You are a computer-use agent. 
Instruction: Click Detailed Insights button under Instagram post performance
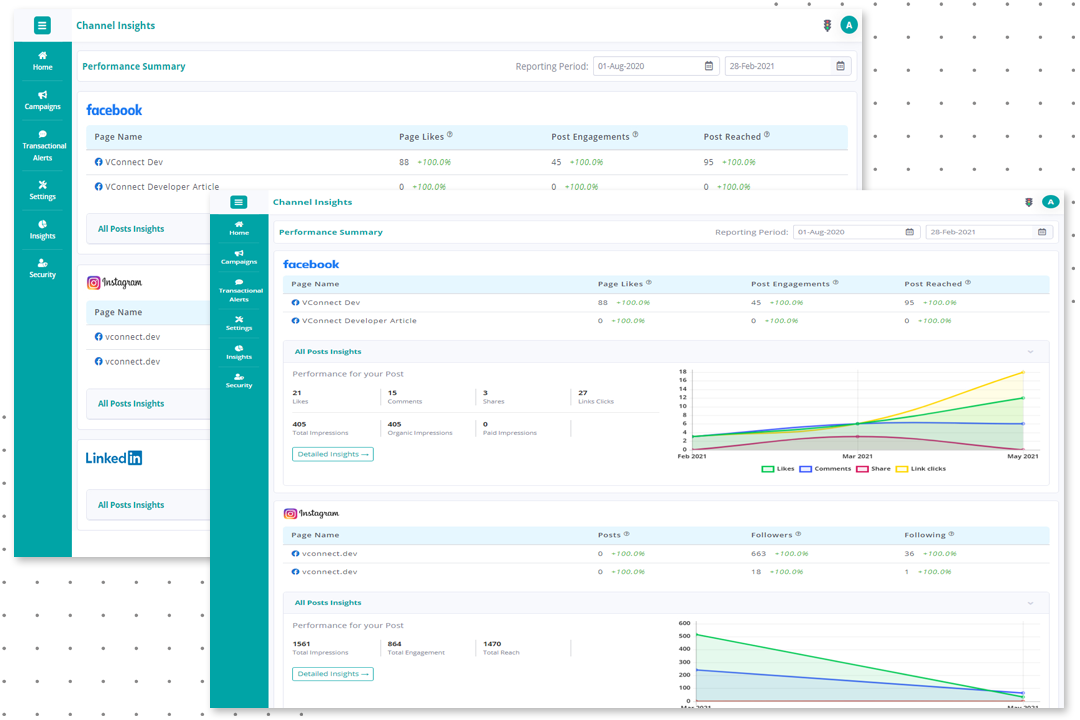pos(333,674)
